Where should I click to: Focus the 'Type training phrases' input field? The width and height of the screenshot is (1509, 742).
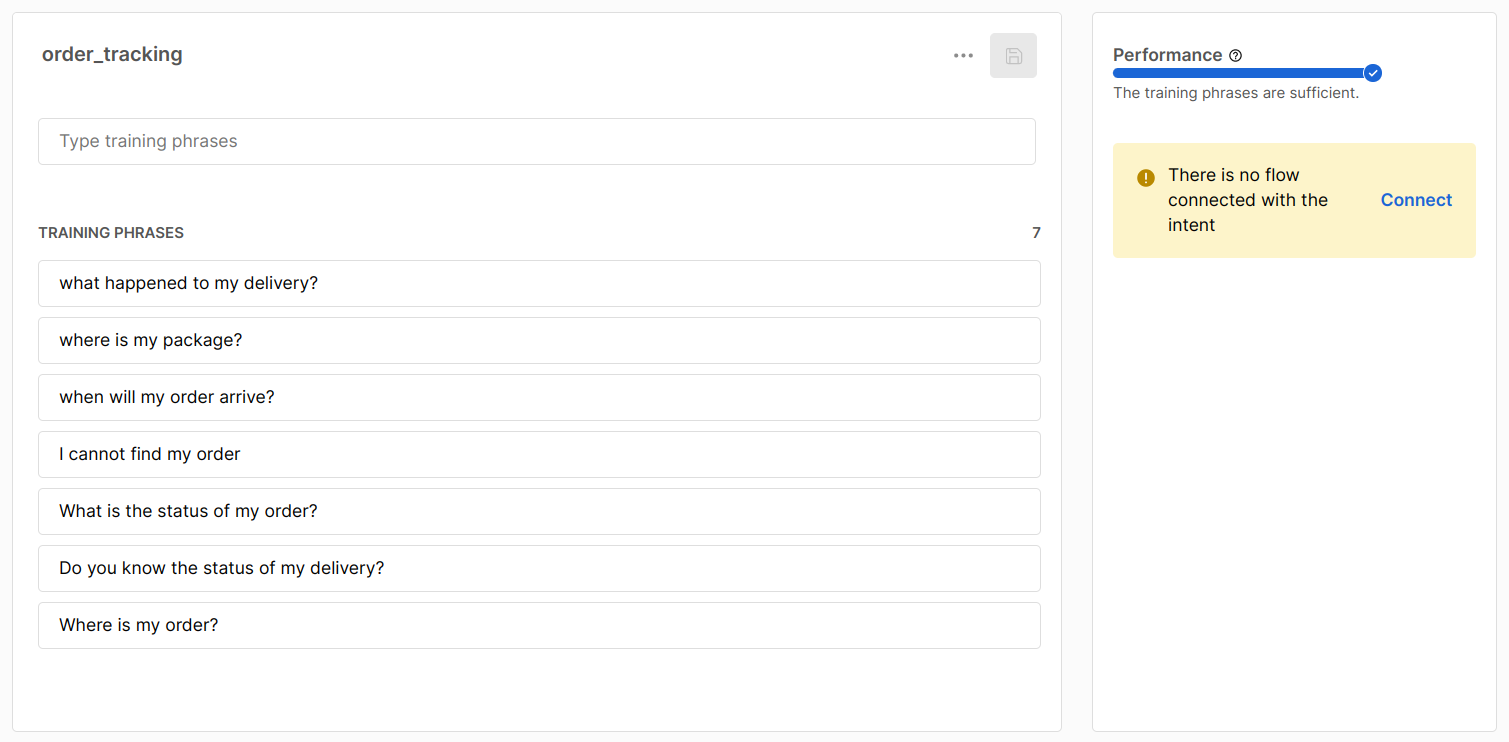coord(537,142)
